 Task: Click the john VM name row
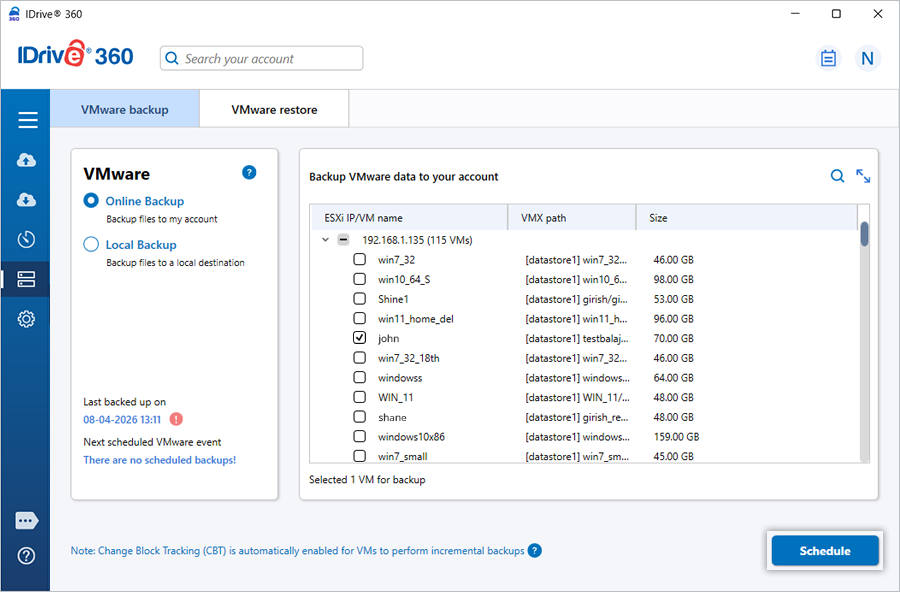[389, 338]
